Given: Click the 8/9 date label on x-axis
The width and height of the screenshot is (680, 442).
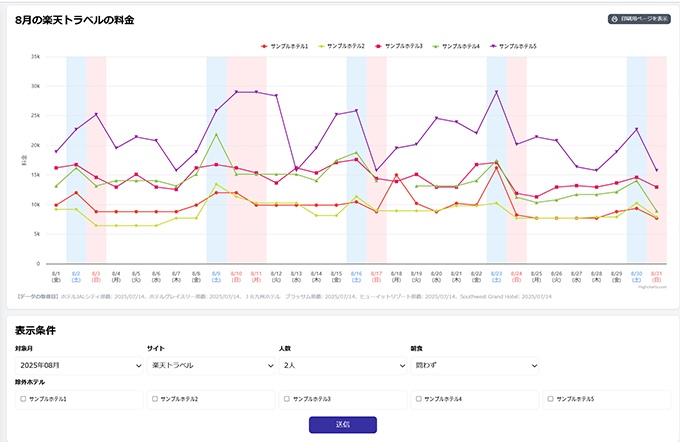Looking at the screenshot, I should tap(216, 275).
